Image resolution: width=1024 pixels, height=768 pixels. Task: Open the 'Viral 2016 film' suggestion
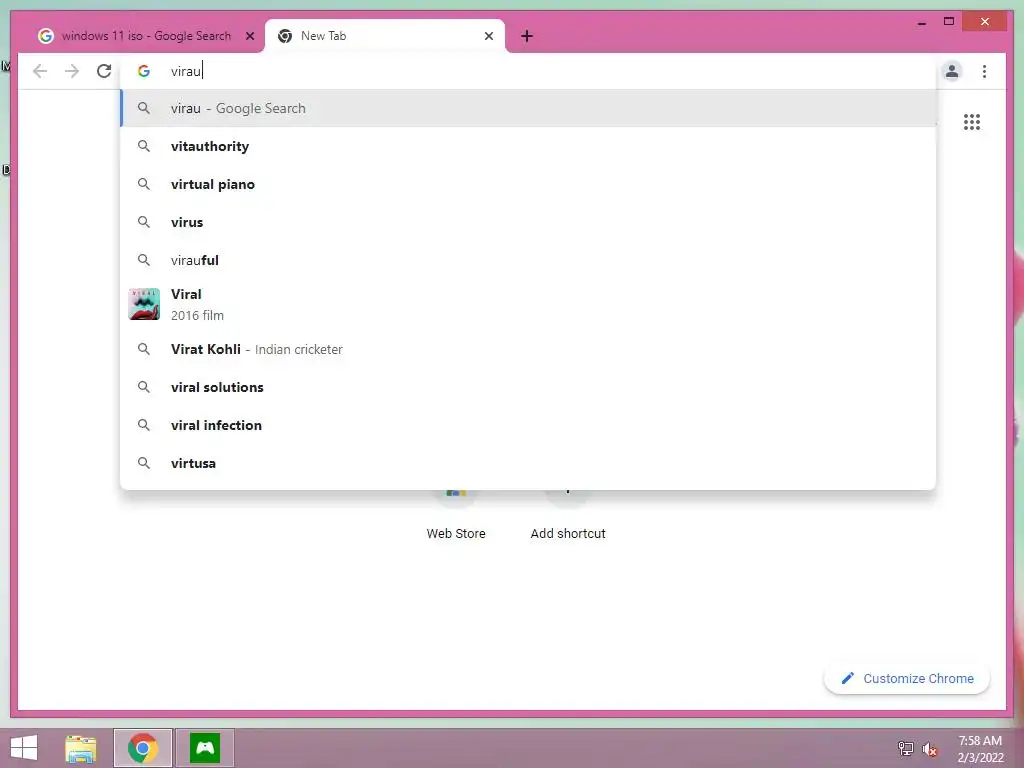[x=528, y=304]
